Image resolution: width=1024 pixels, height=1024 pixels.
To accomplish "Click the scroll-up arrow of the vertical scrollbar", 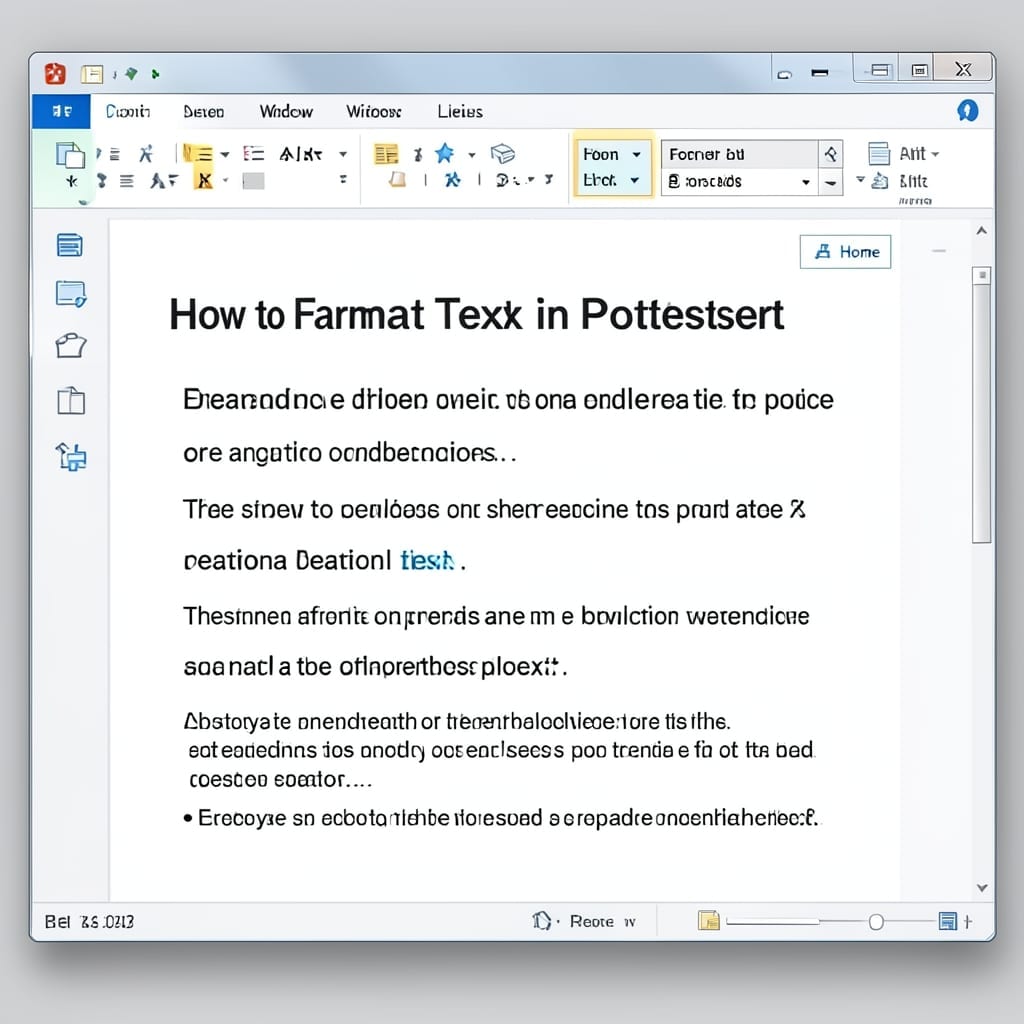I will coord(981,231).
